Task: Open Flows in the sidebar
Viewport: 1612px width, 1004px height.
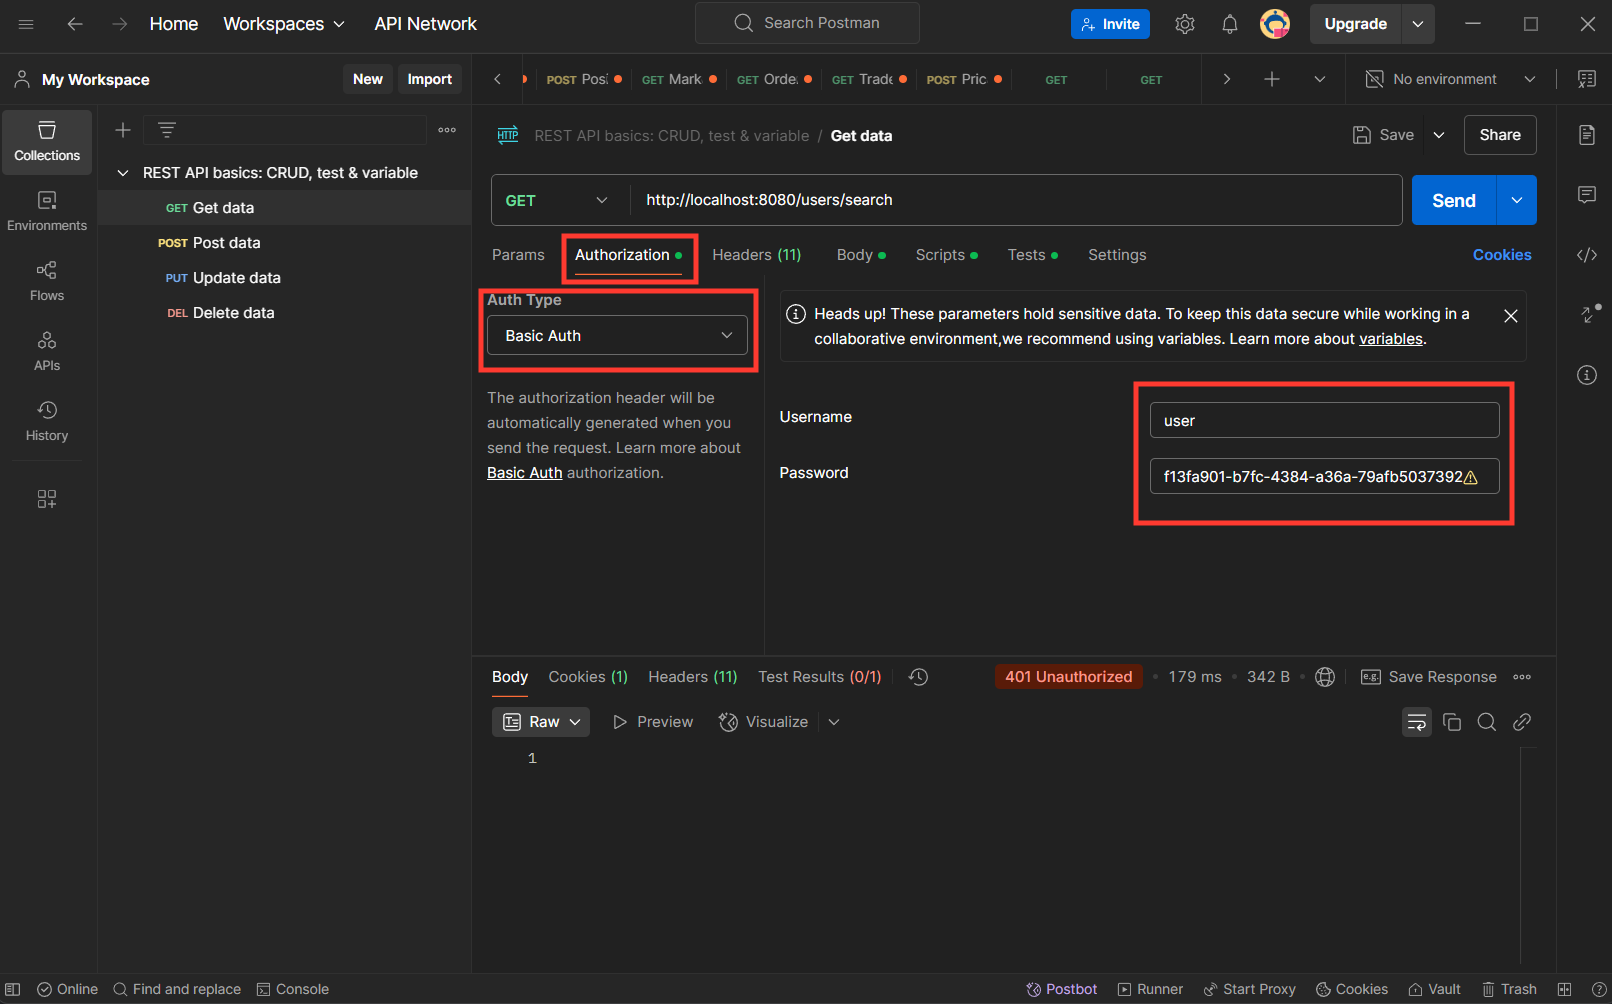Action: [47, 282]
